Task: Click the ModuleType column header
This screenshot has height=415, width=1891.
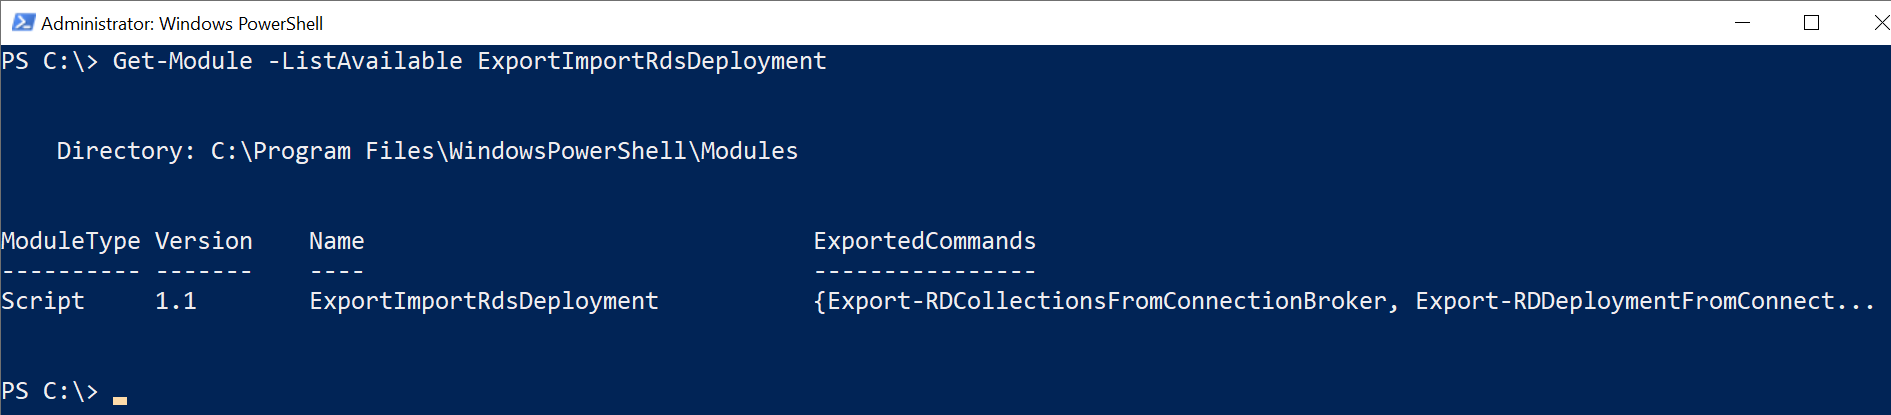Action: [x=71, y=241]
